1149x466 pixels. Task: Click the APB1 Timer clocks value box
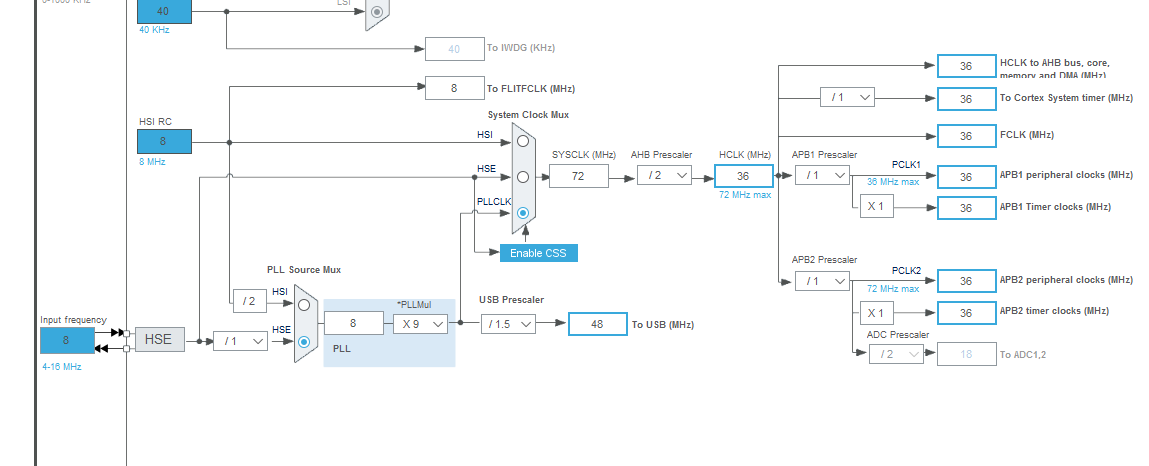coord(967,208)
